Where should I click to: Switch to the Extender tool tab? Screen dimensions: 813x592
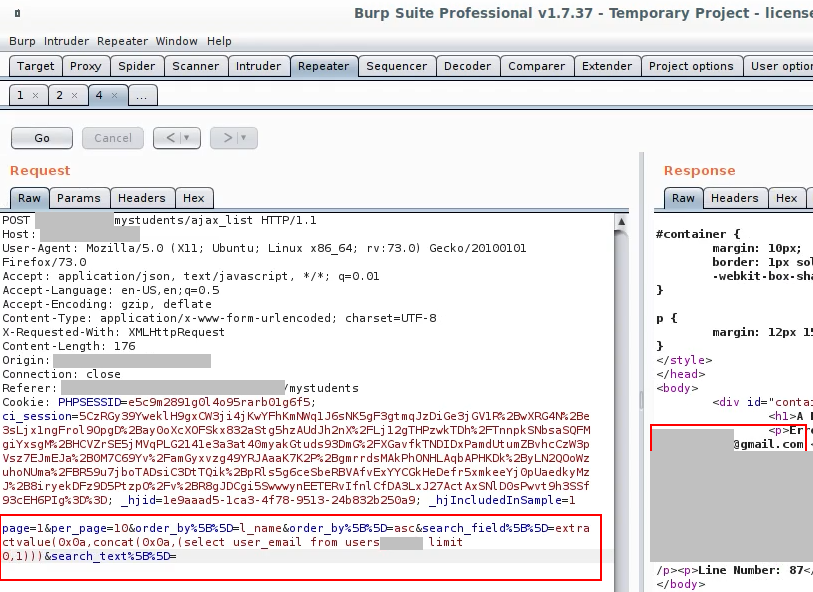pos(607,66)
